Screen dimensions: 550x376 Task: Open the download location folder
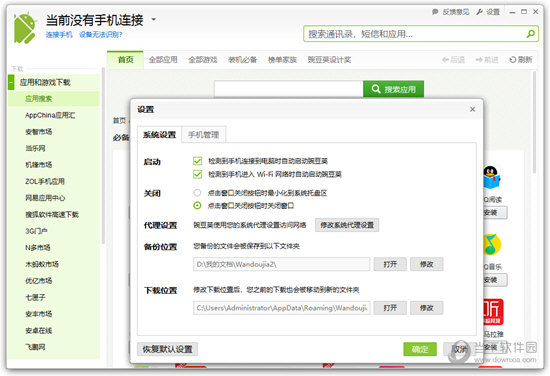(x=390, y=308)
